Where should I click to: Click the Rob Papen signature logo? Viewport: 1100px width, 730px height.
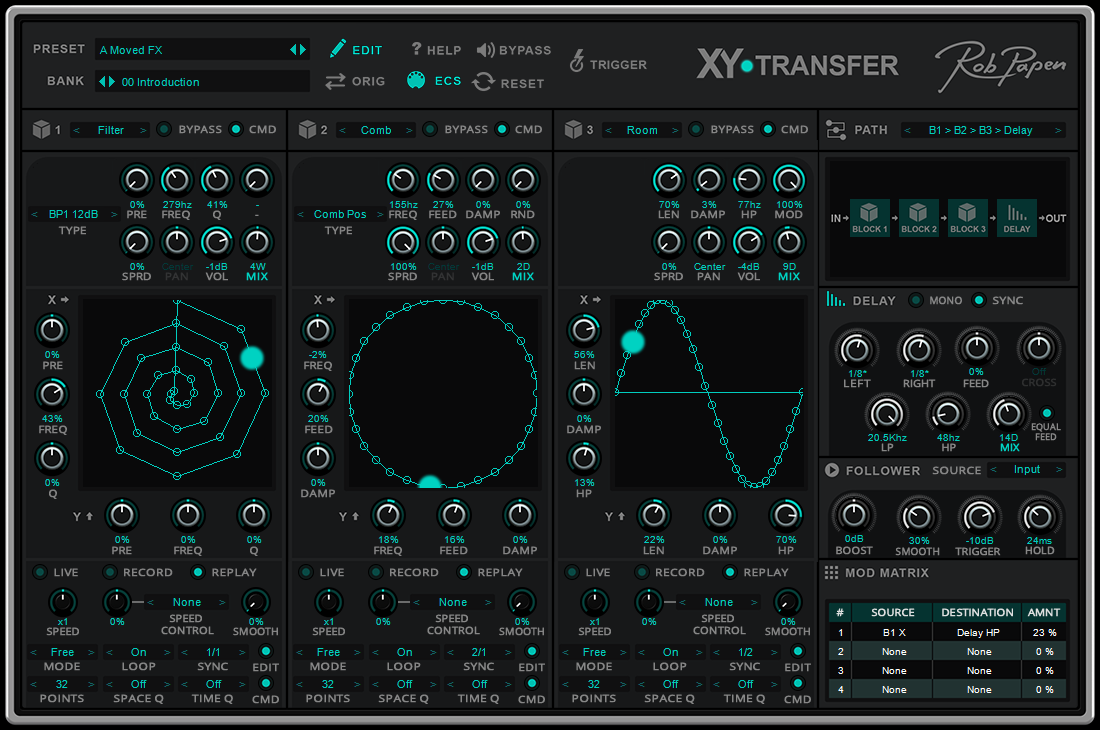coord(1000,65)
